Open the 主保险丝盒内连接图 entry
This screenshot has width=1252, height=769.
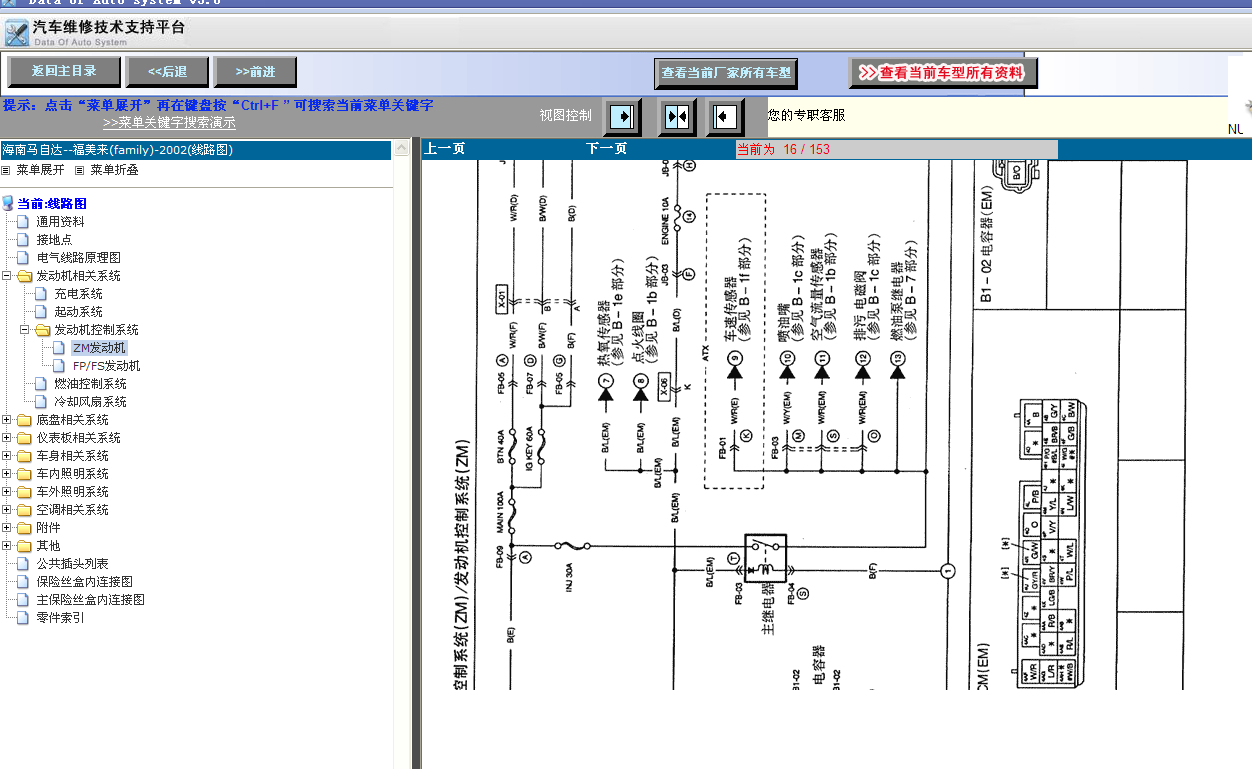90,600
